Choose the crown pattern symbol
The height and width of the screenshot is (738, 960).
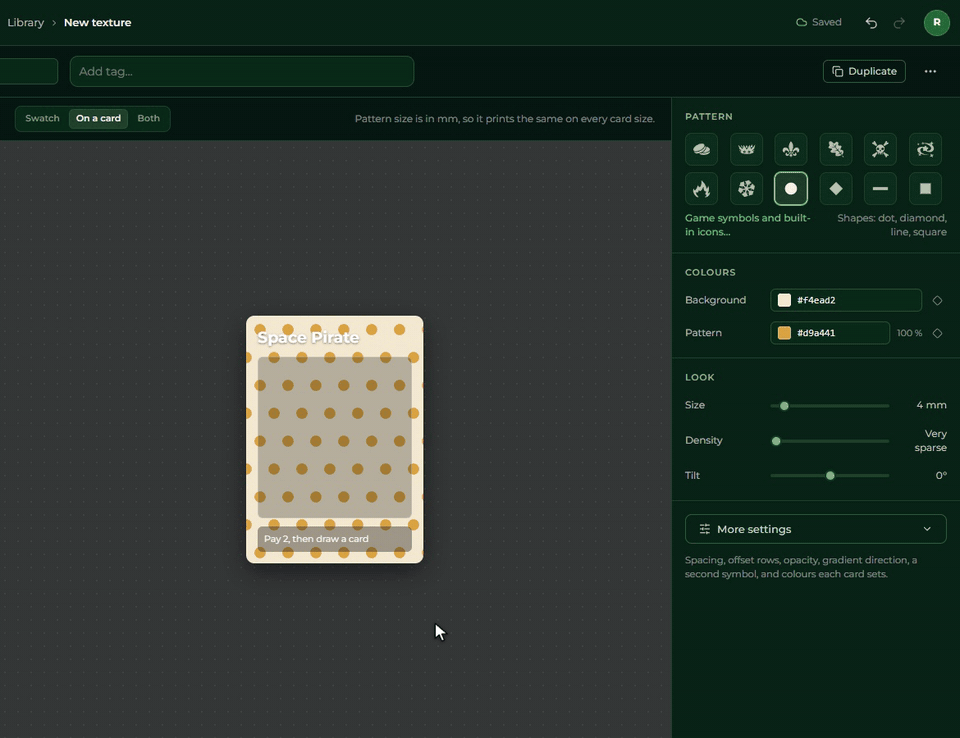pyautogui.click(x=746, y=149)
